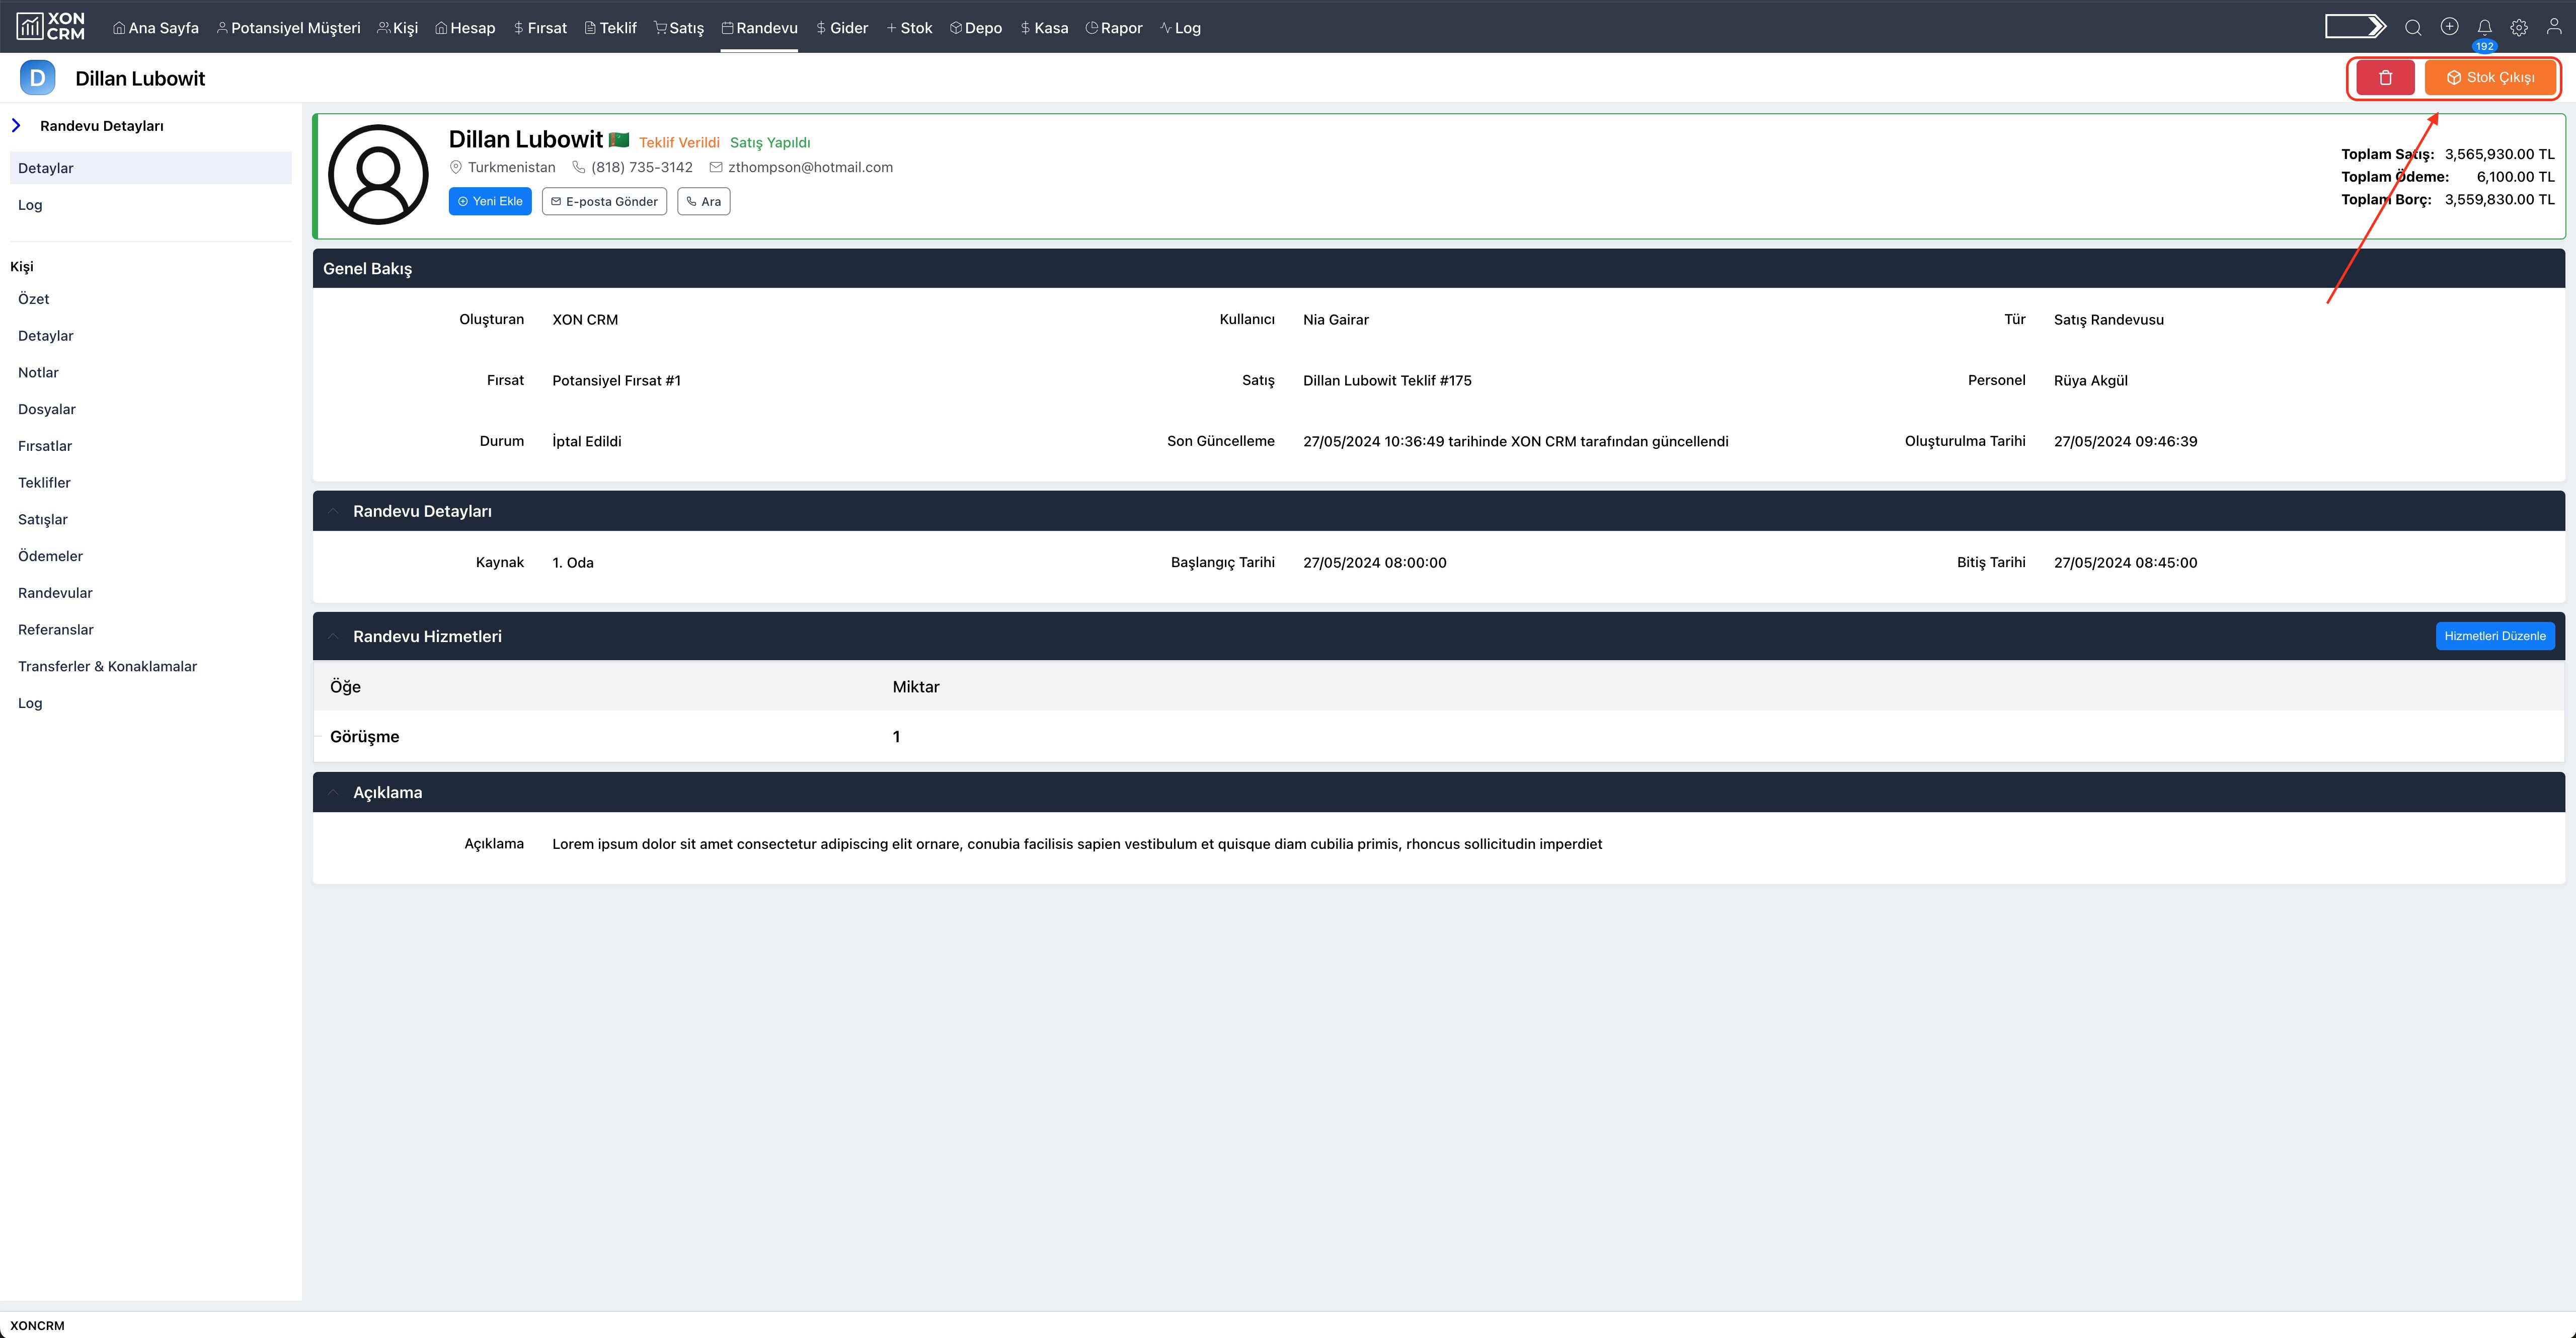Click the large profile avatar picture
The width and height of the screenshot is (2576, 1338).
pos(378,175)
